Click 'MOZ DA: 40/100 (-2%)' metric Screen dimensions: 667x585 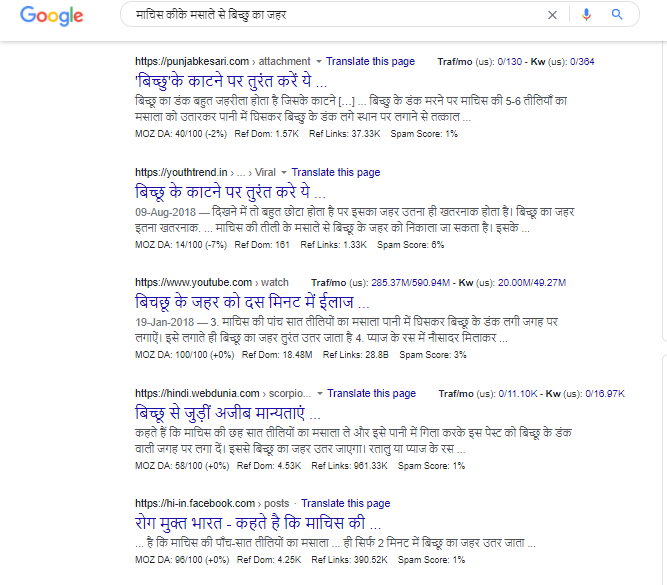(181, 134)
